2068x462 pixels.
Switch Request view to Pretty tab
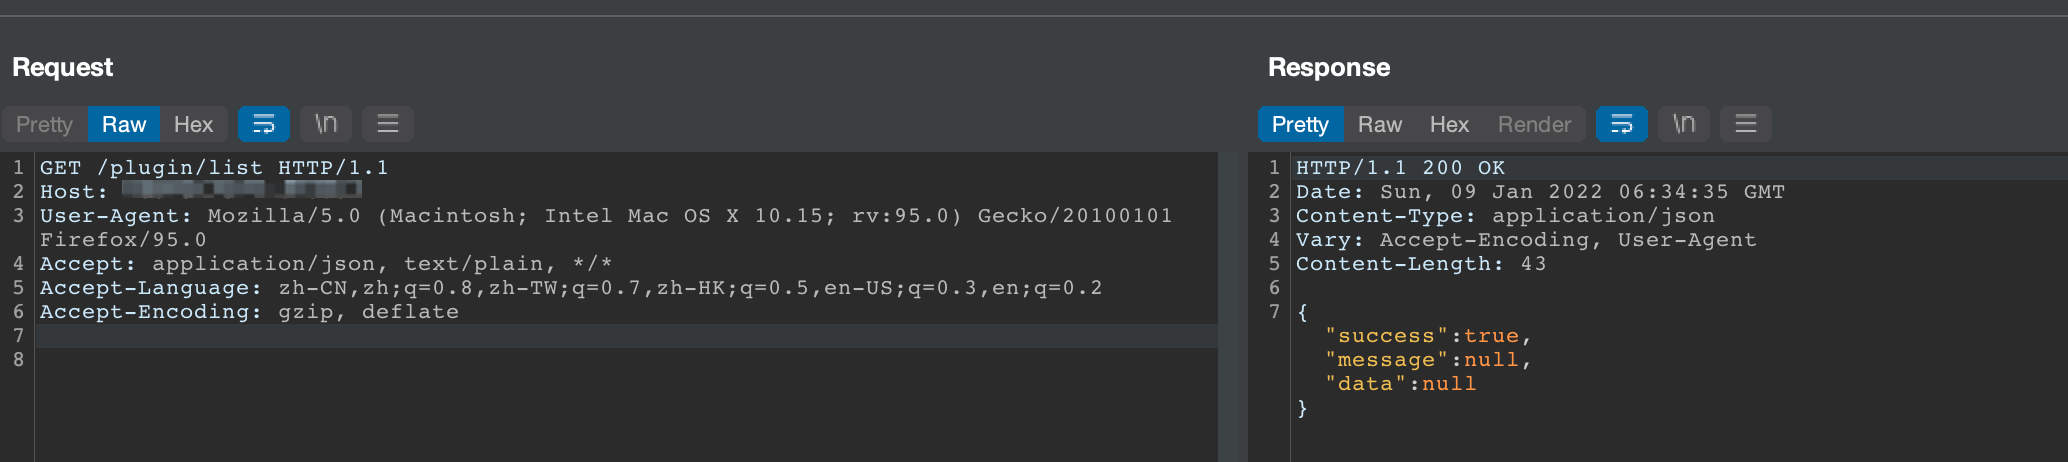[x=44, y=124]
